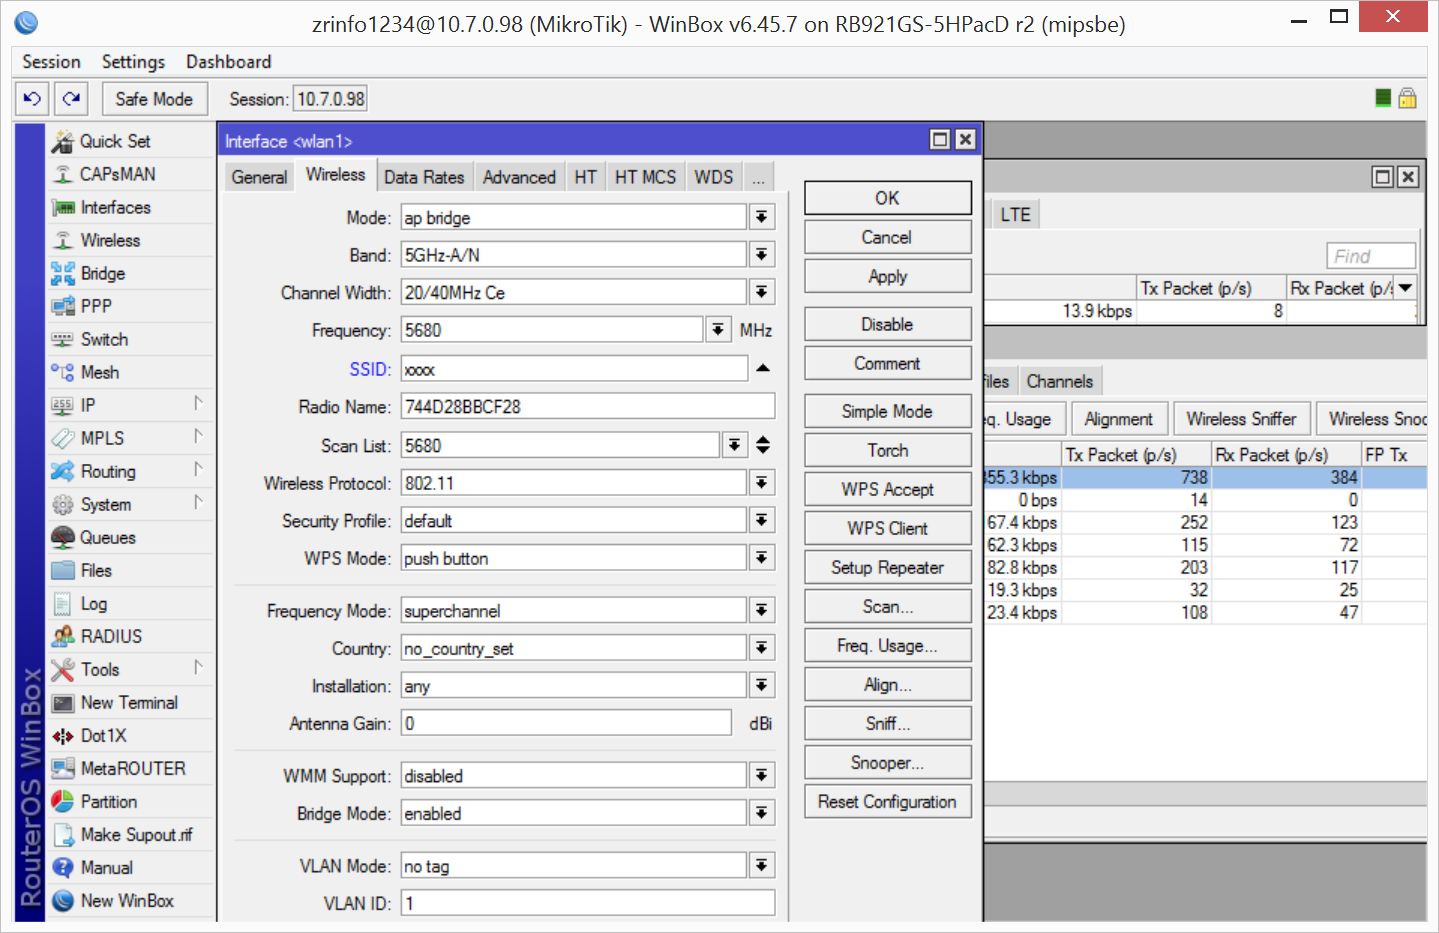Open New Terminal from the sidebar
This screenshot has height=933, width=1439.
tap(131, 702)
